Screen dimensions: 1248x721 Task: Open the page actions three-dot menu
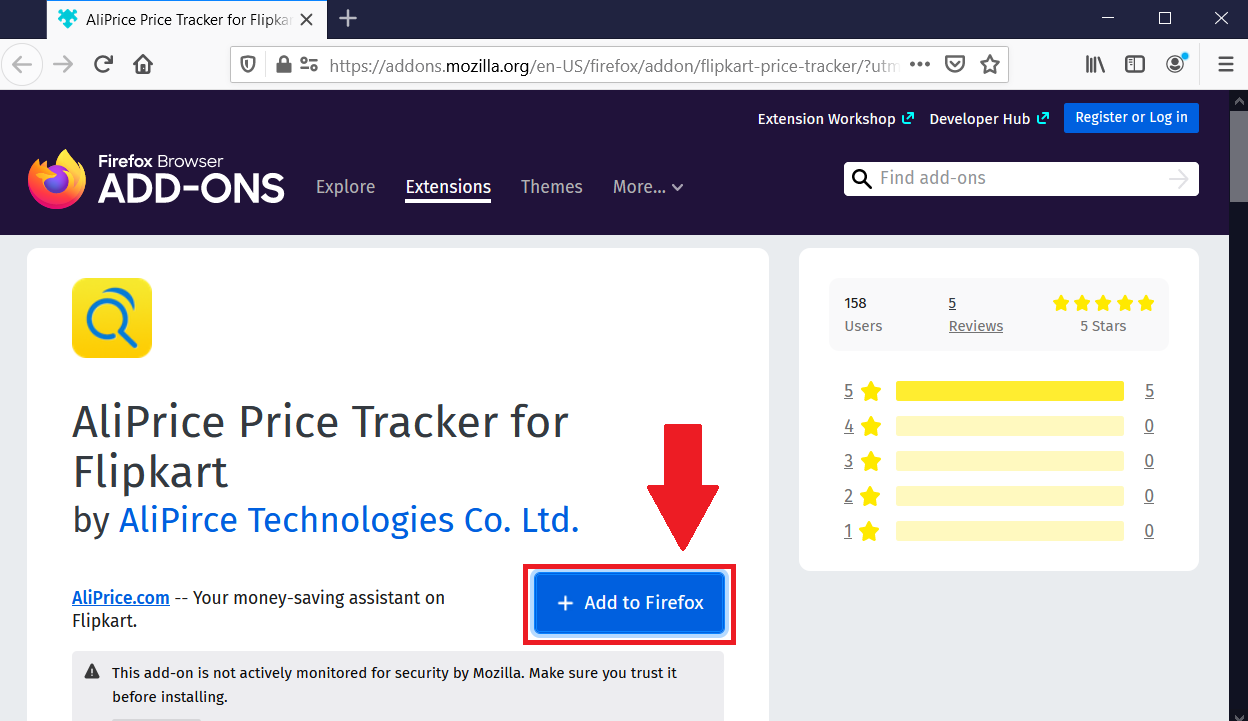click(x=920, y=64)
